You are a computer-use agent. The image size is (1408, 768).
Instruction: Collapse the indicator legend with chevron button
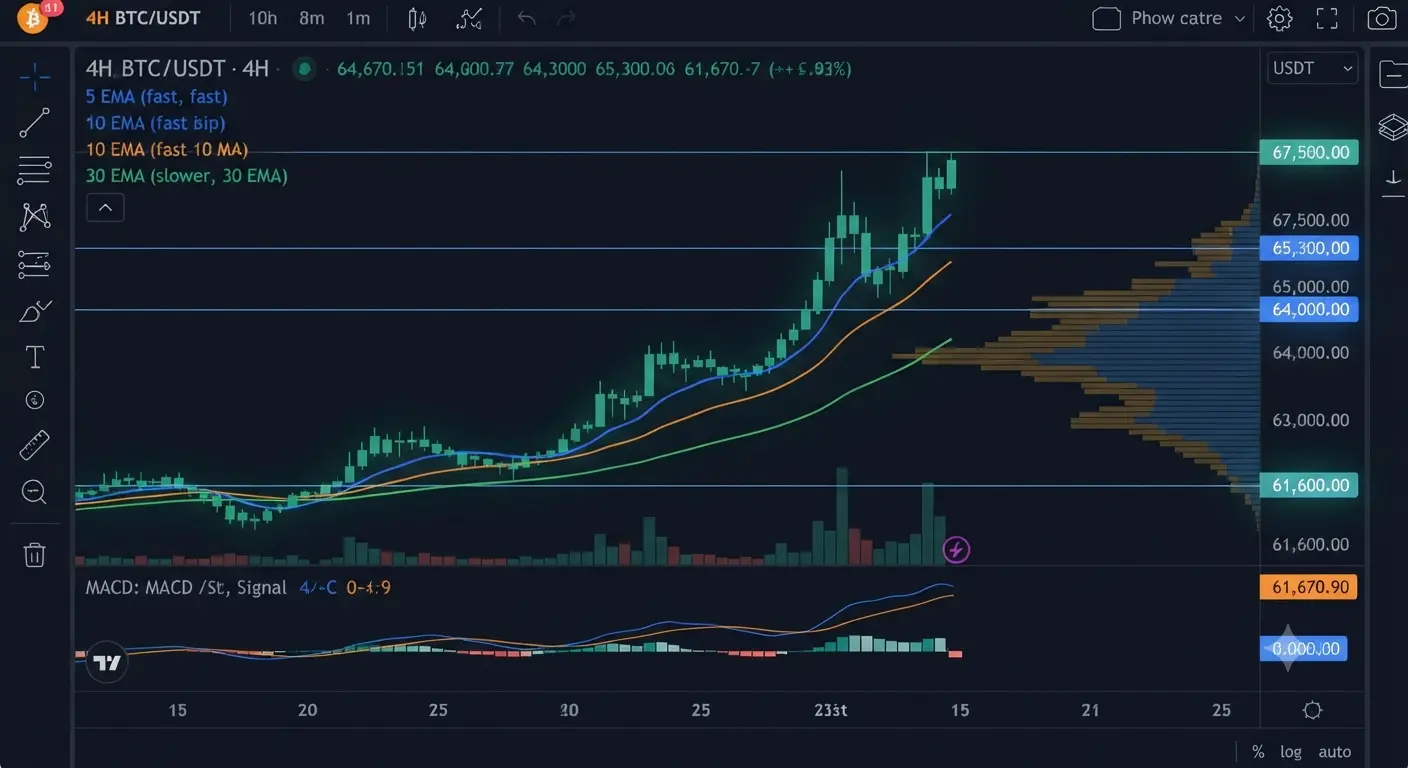[105, 208]
